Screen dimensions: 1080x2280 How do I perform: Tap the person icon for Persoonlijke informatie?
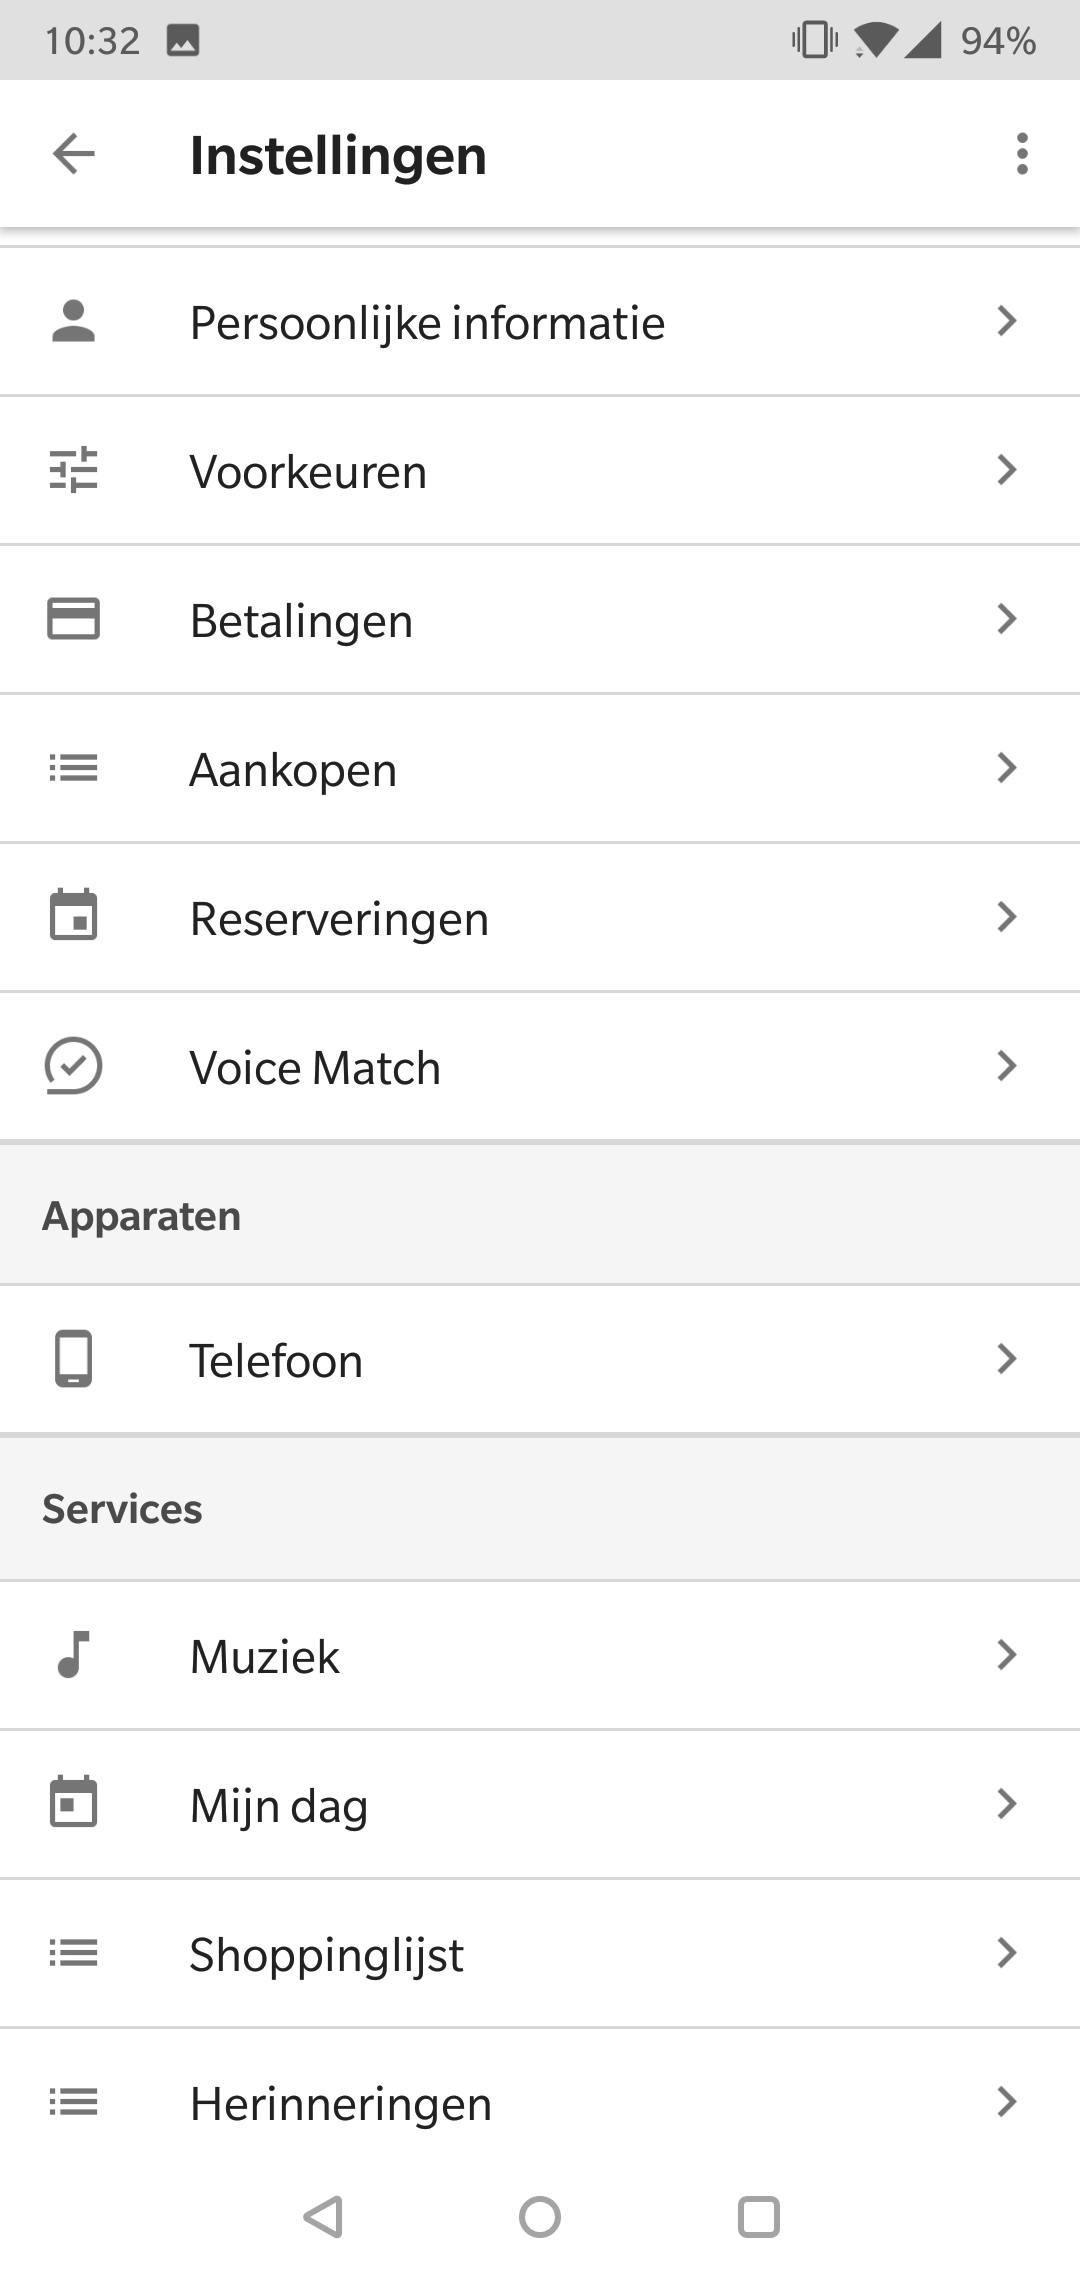(x=73, y=322)
